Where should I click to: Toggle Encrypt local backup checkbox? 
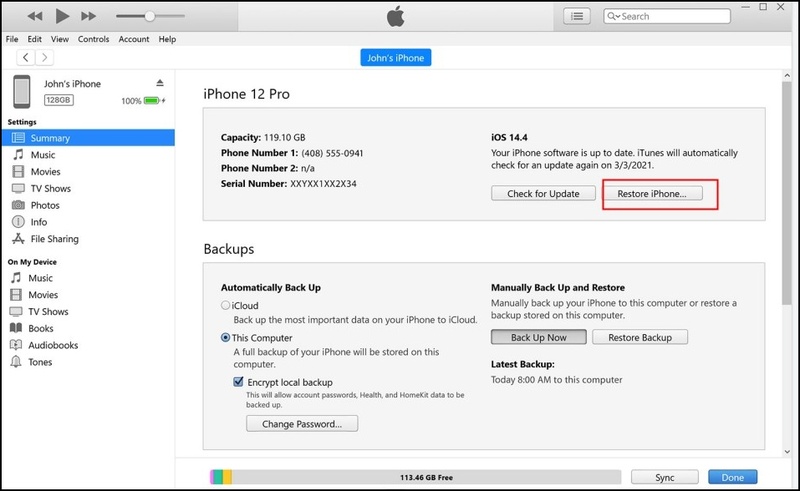pyautogui.click(x=238, y=382)
